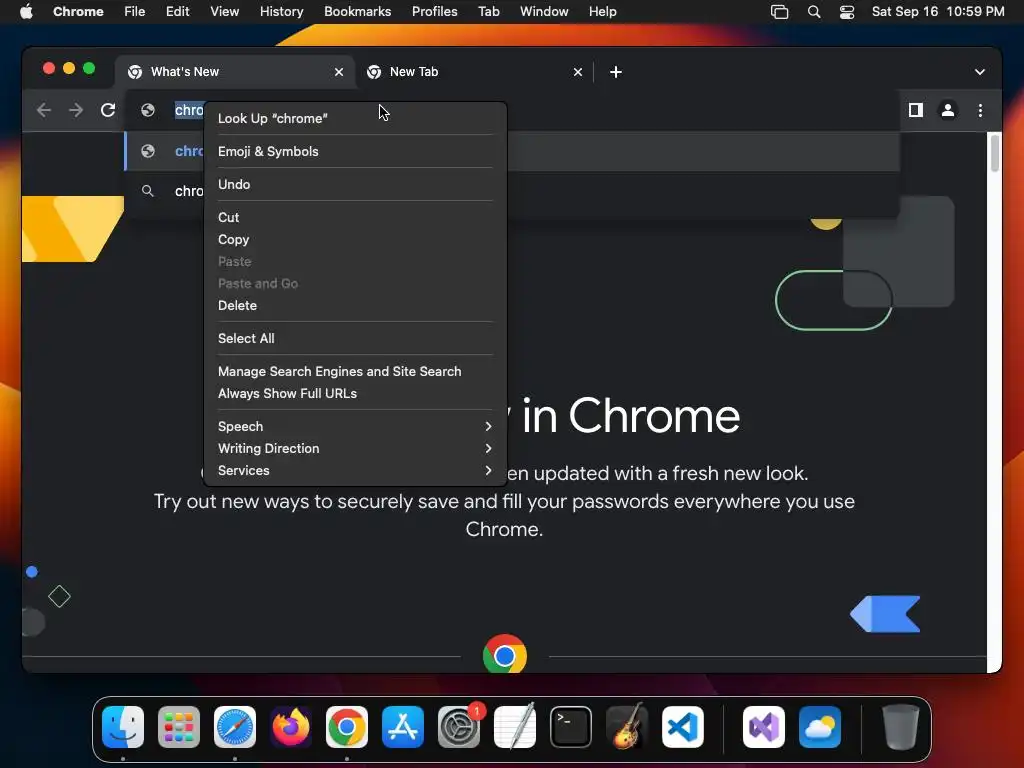Open Control Center in the menu bar
The image size is (1024, 768).
[847, 12]
